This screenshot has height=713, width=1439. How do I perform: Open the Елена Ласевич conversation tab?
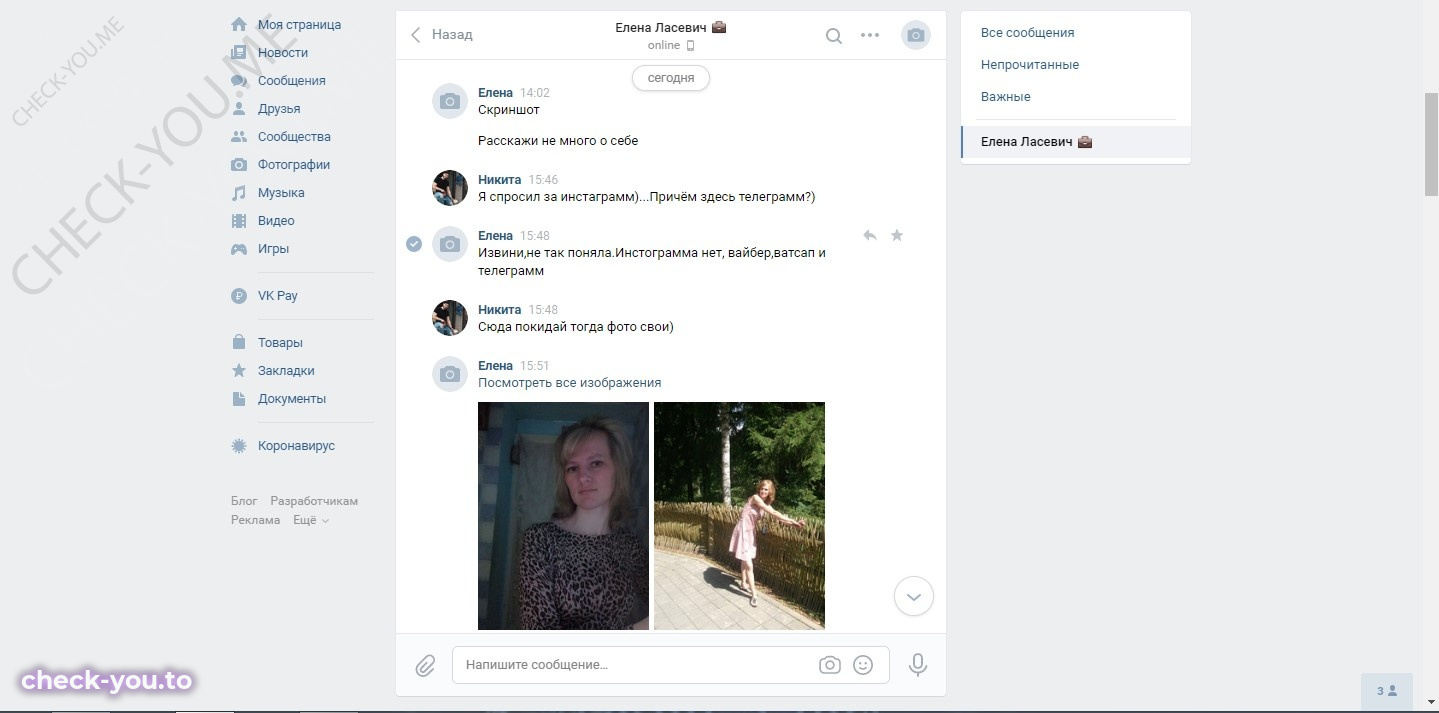[1076, 142]
